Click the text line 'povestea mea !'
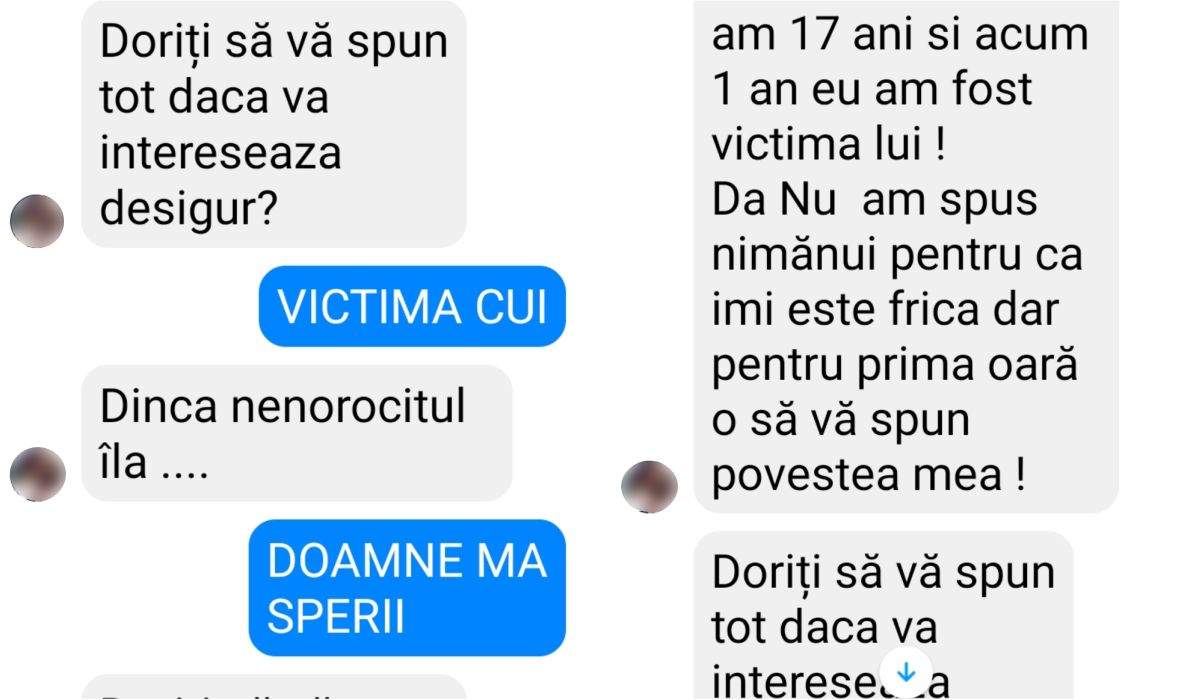 coord(868,475)
